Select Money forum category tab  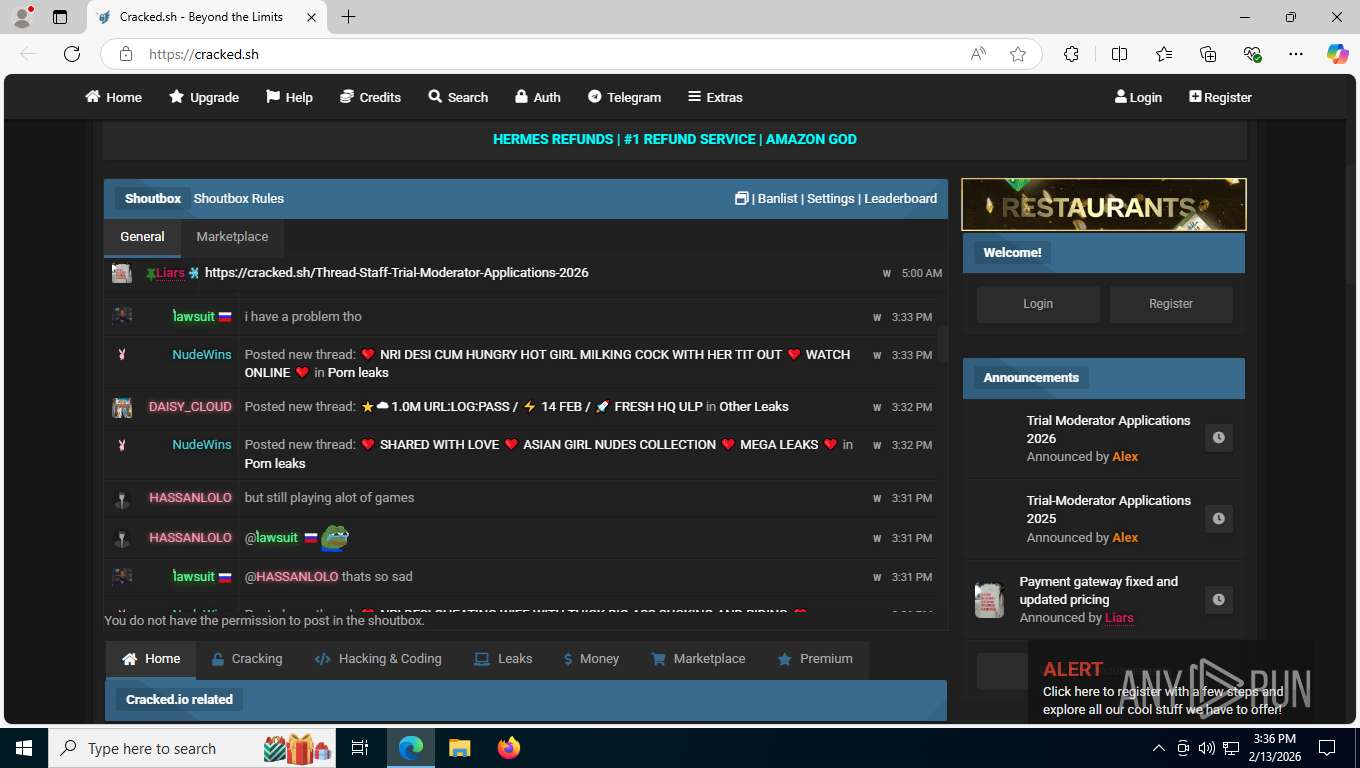pos(591,659)
